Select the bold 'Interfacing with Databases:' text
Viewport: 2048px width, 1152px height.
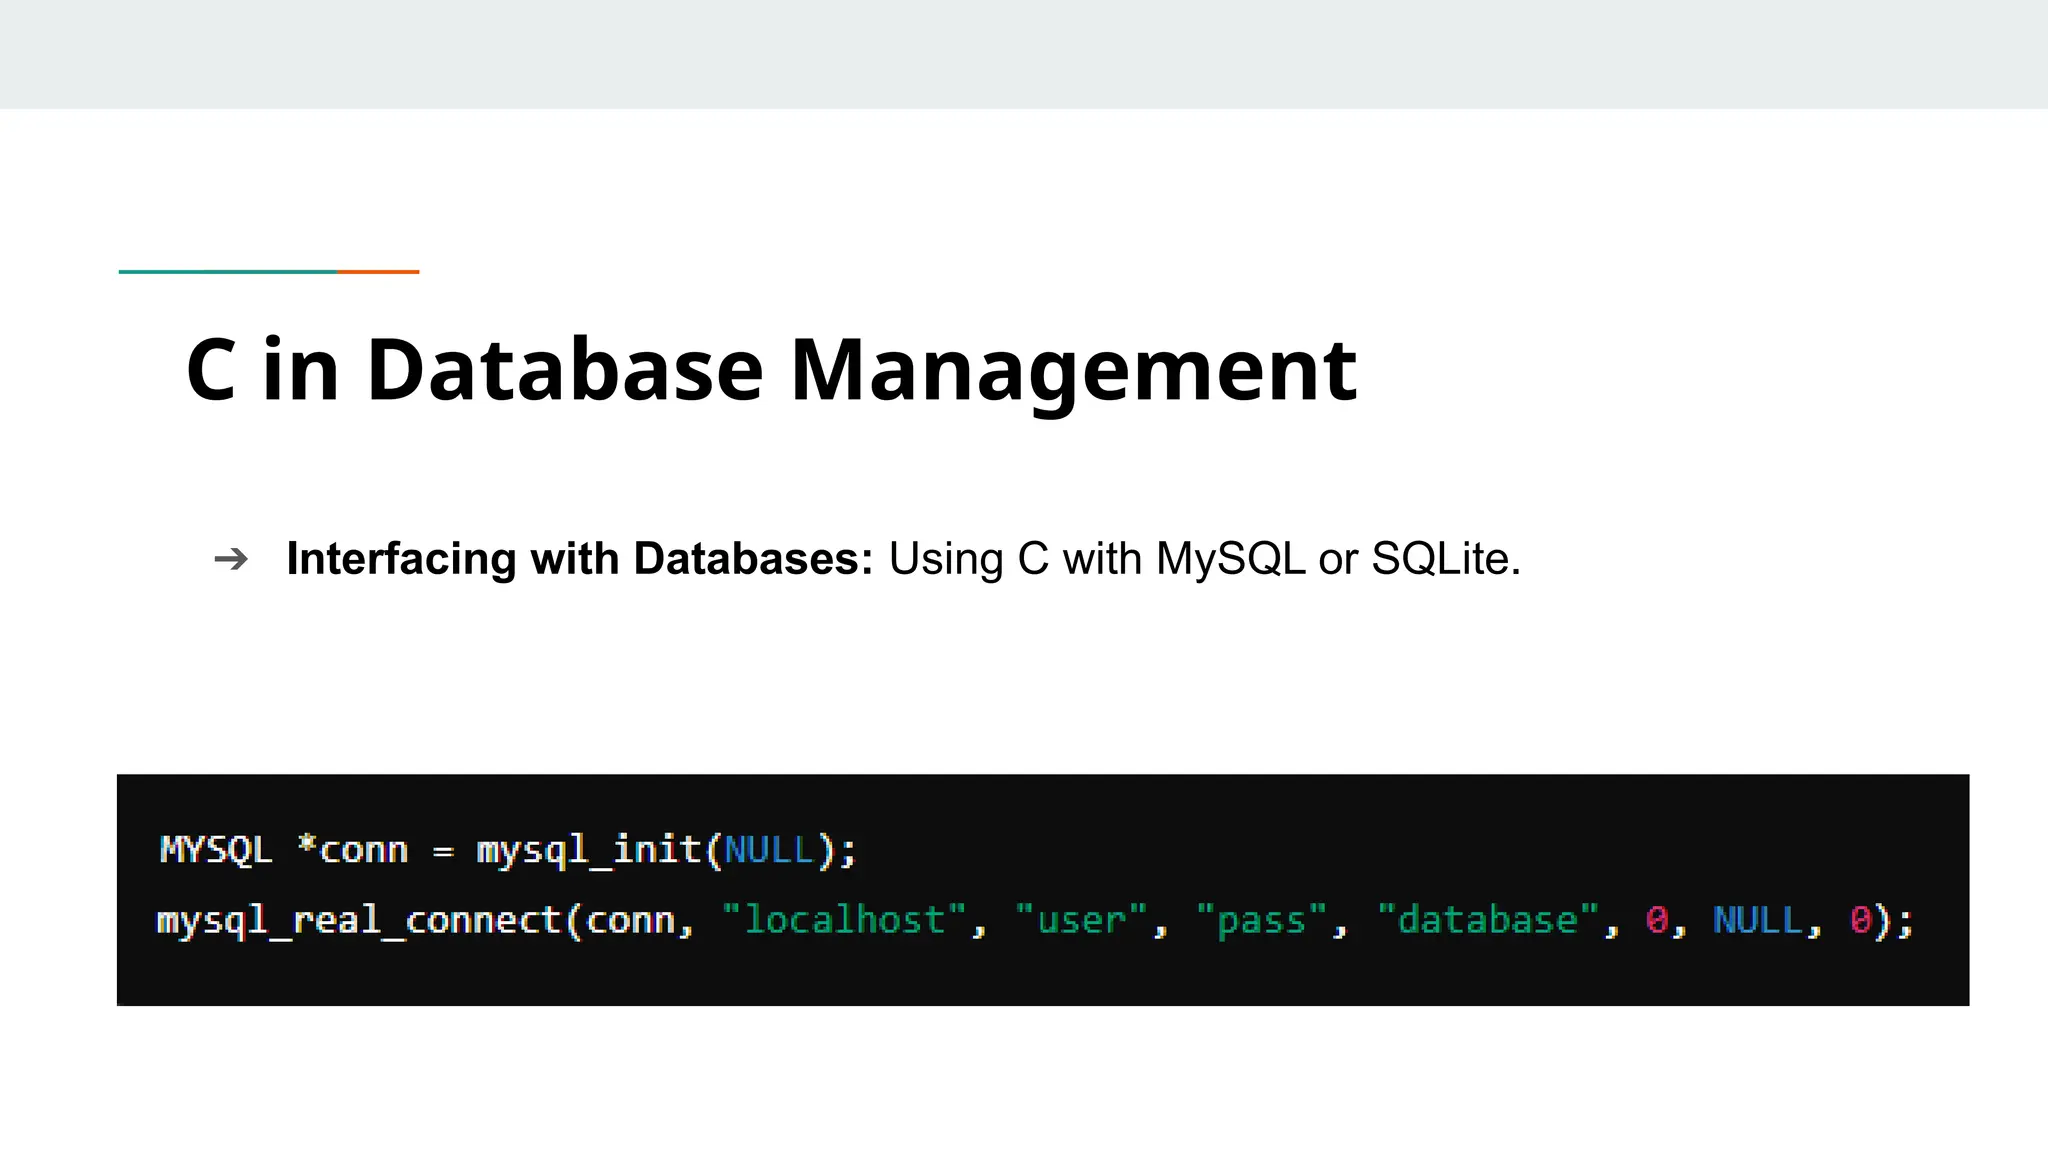click(x=579, y=559)
